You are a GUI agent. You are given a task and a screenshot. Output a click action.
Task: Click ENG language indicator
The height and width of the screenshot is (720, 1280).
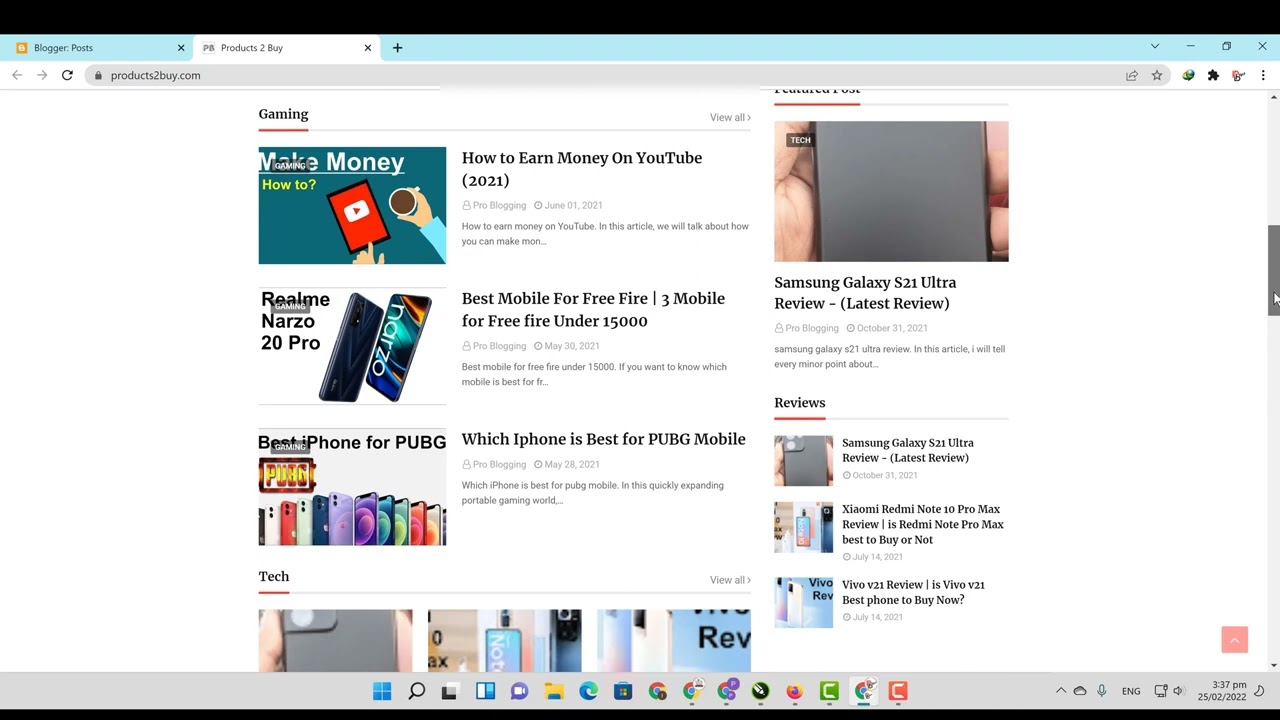click(1131, 691)
